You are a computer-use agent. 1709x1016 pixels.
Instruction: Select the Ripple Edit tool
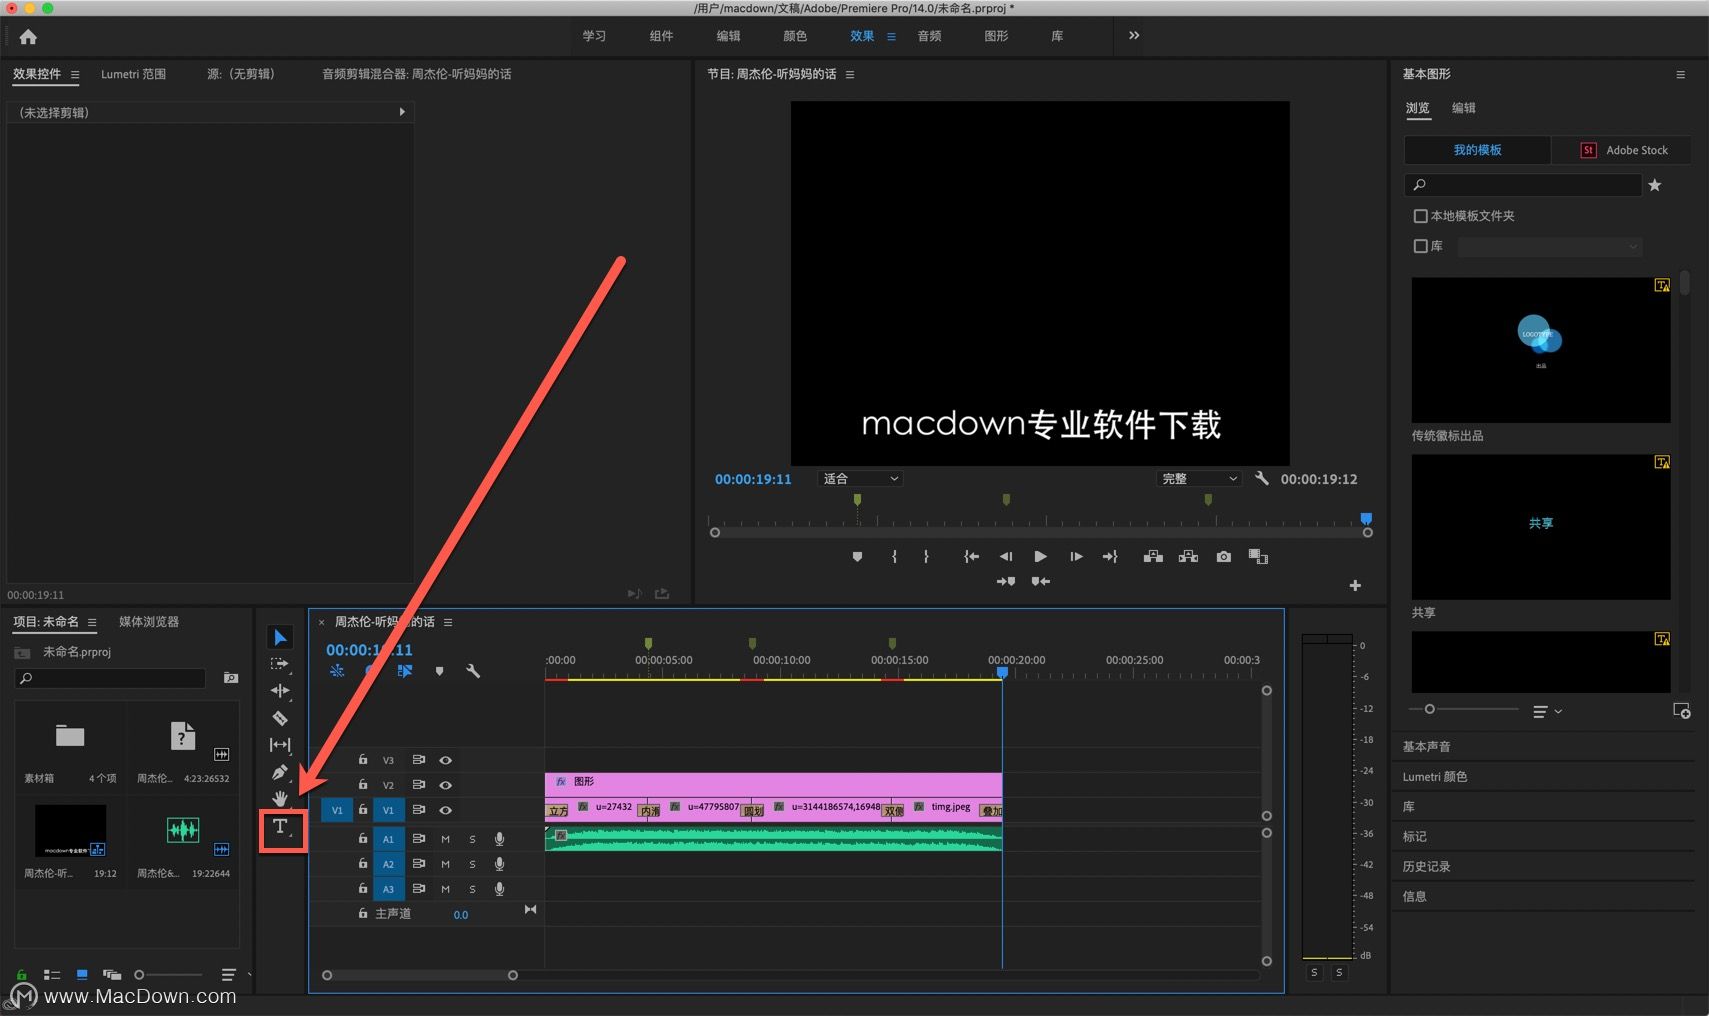tap(280, 691)
